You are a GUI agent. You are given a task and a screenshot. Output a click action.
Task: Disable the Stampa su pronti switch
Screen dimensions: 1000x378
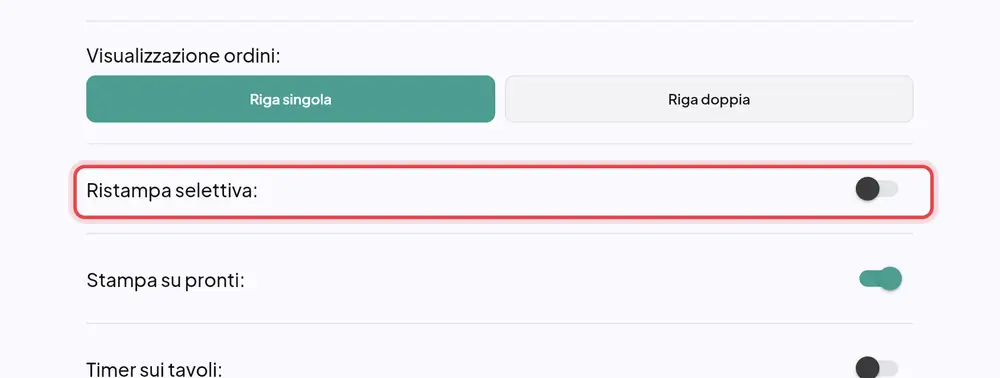tap(881, 279)
